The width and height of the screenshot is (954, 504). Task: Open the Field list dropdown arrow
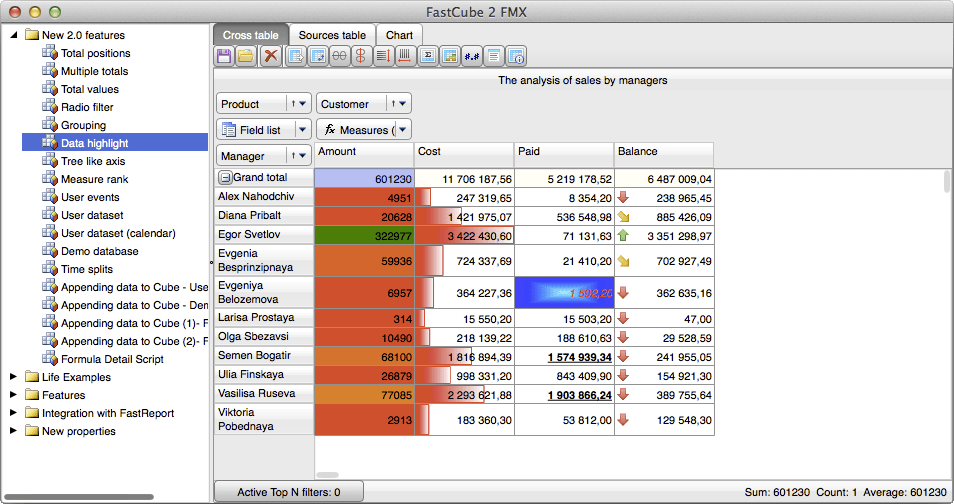(x=303, y=130)
